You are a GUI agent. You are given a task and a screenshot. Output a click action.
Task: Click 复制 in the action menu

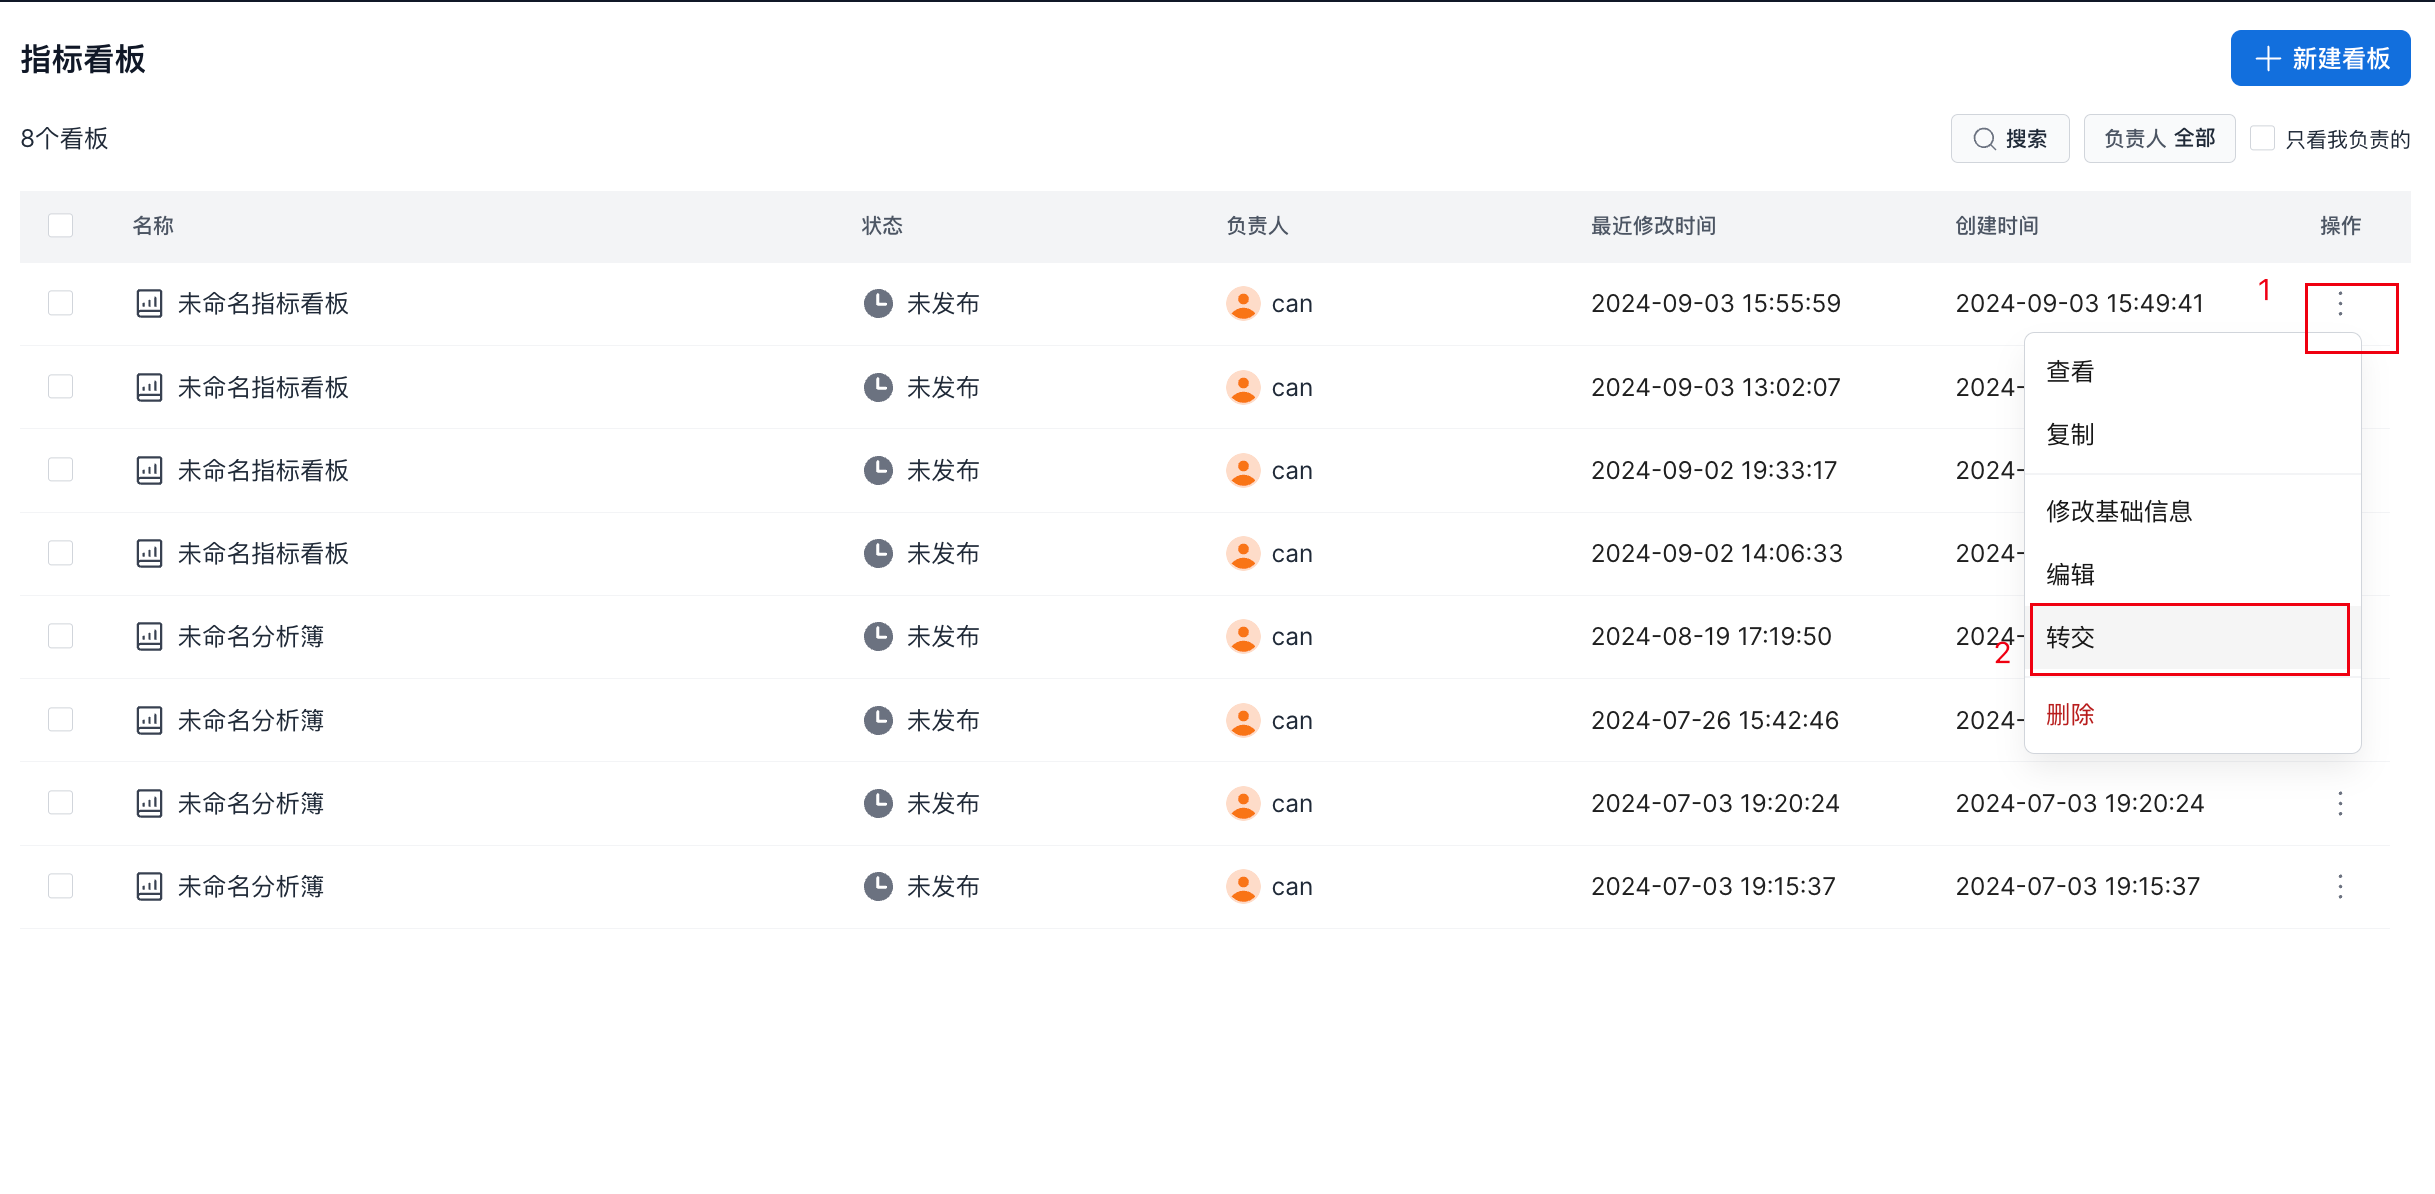click(2070, 435)
